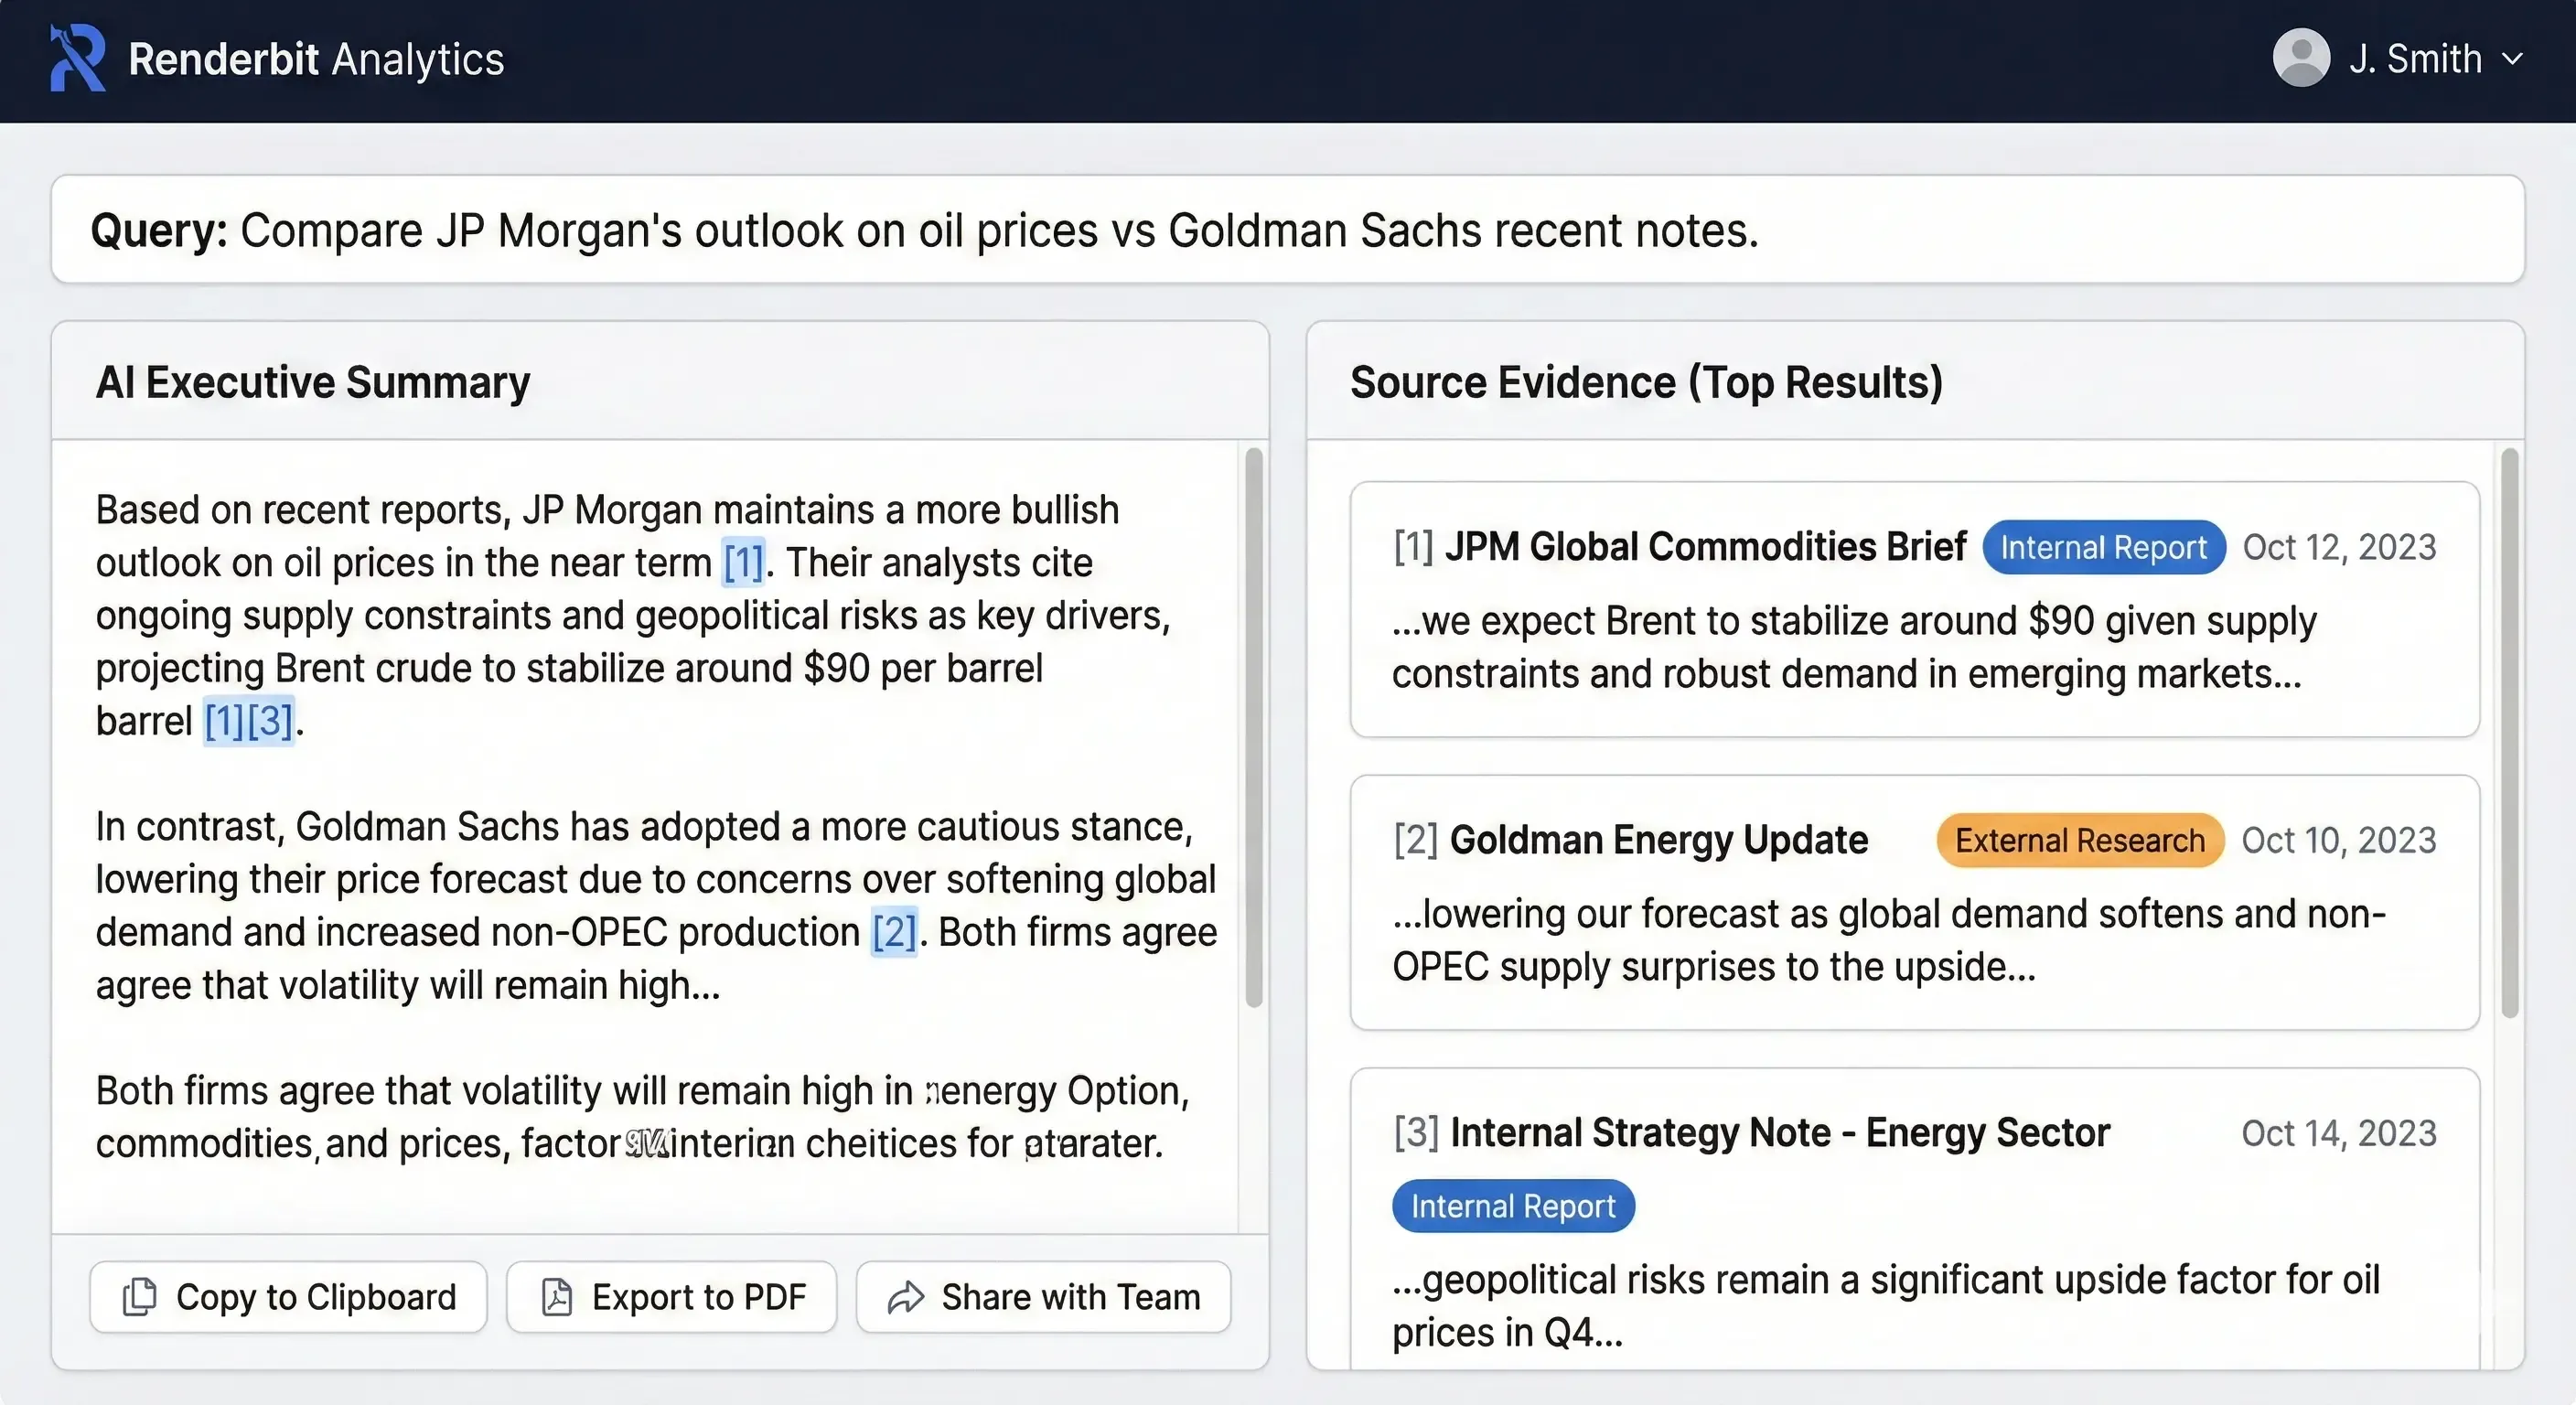2576x1405 pixels.
Task: Copy the summary to clipboard
Action: [288, 1297]
